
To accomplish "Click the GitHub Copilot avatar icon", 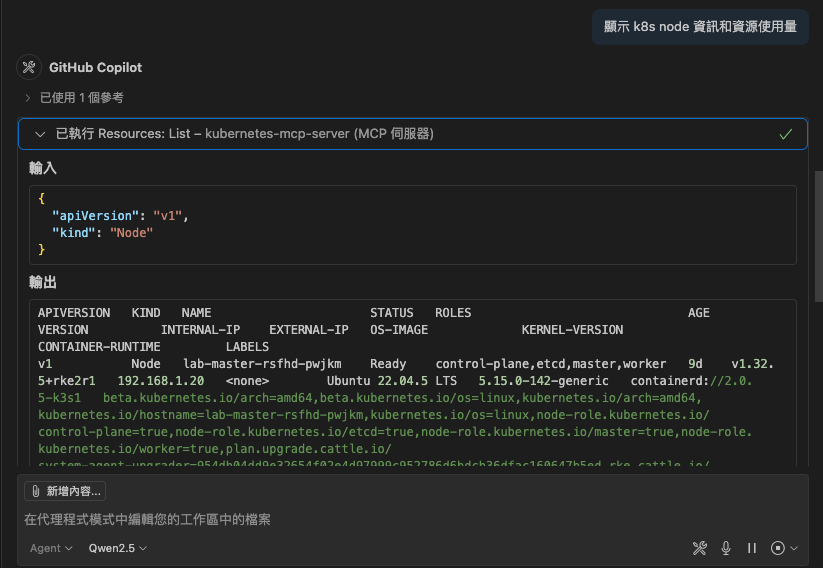I will 29,67.
